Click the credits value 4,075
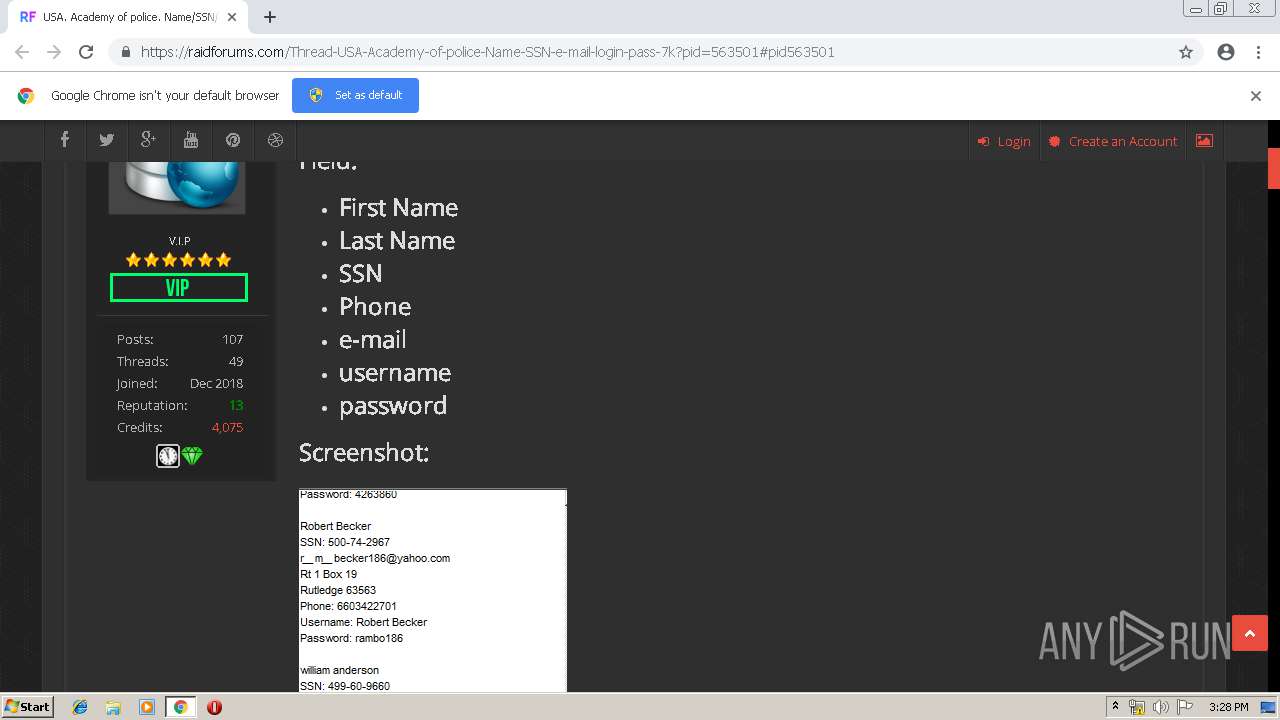The width and height of the screenshot is (1280, 720). pyautogui.click(x=227, y=427)
